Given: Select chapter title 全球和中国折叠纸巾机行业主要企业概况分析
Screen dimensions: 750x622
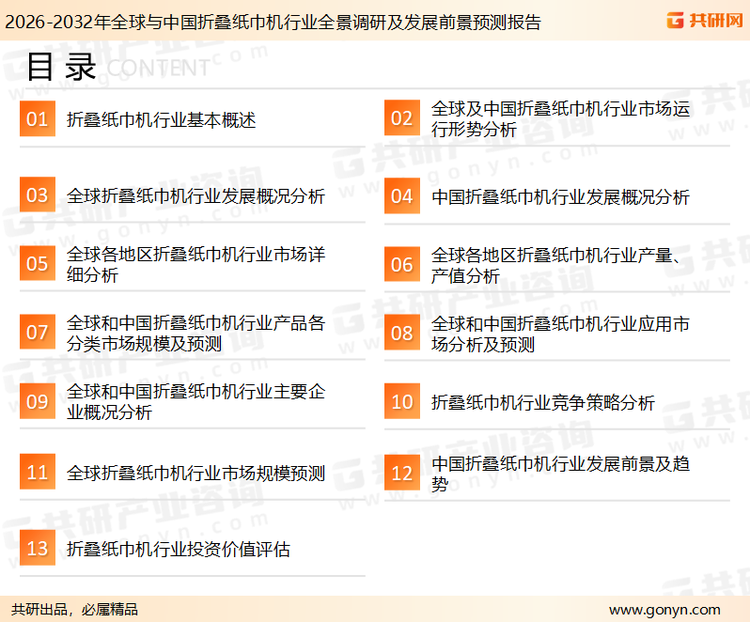Looking at the screenshot, I should [x=196, y=401].
